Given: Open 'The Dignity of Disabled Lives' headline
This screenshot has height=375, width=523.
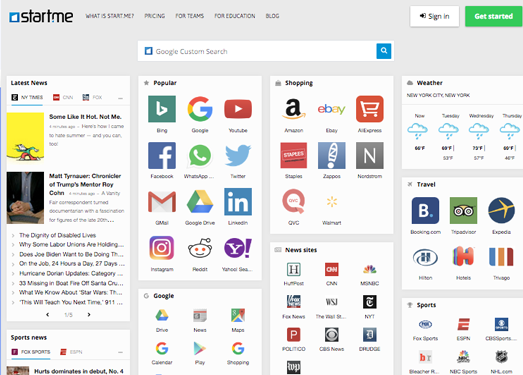Looking at the screenshot, I should (x=57, y=235).
